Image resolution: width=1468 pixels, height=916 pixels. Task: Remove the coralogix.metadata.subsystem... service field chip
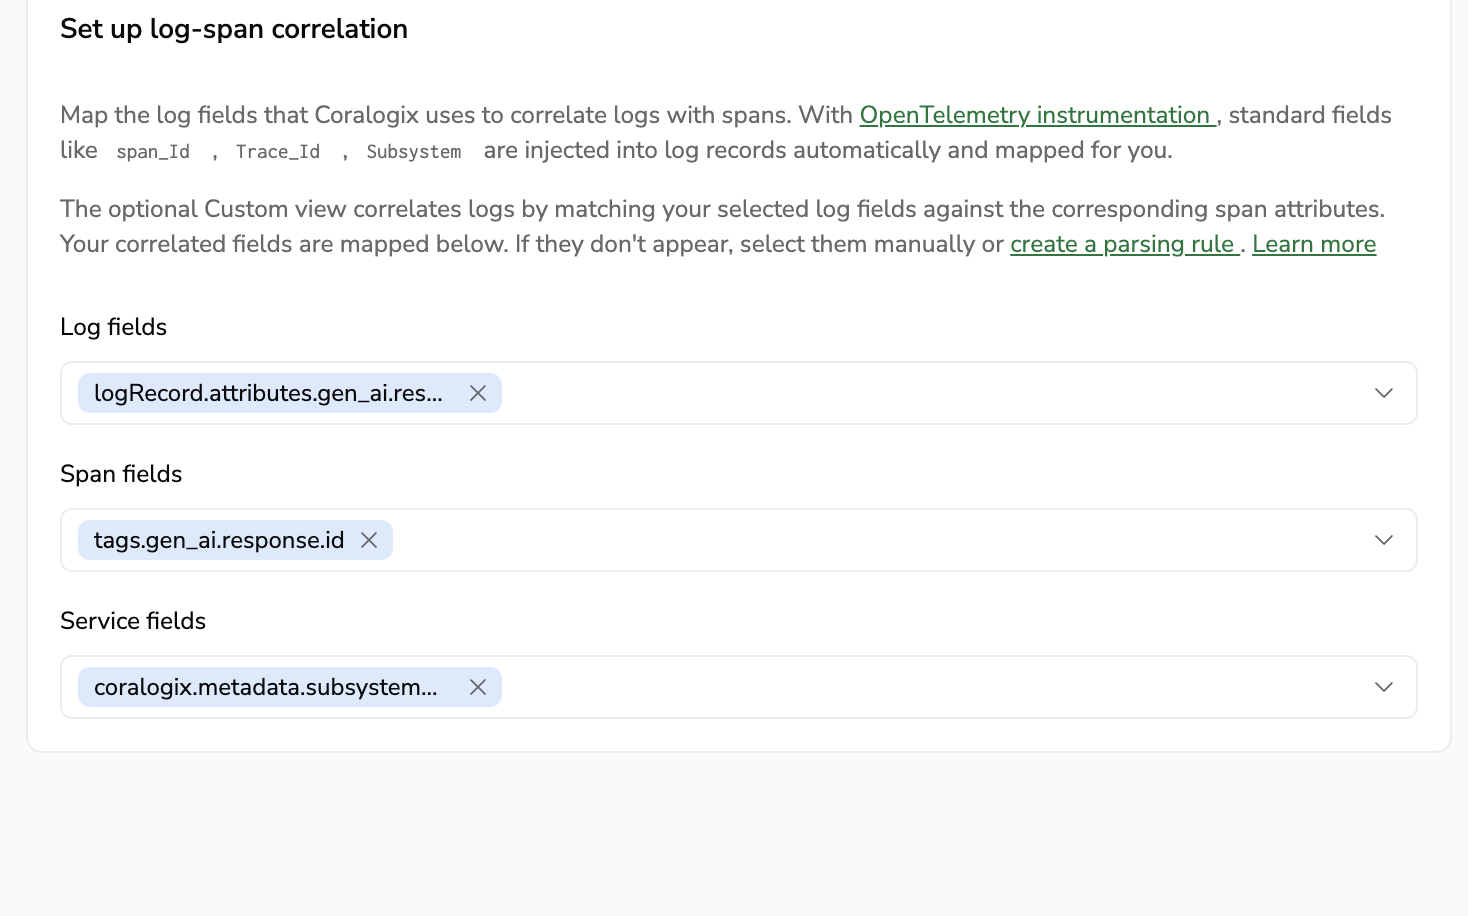[x=478, y=687]
